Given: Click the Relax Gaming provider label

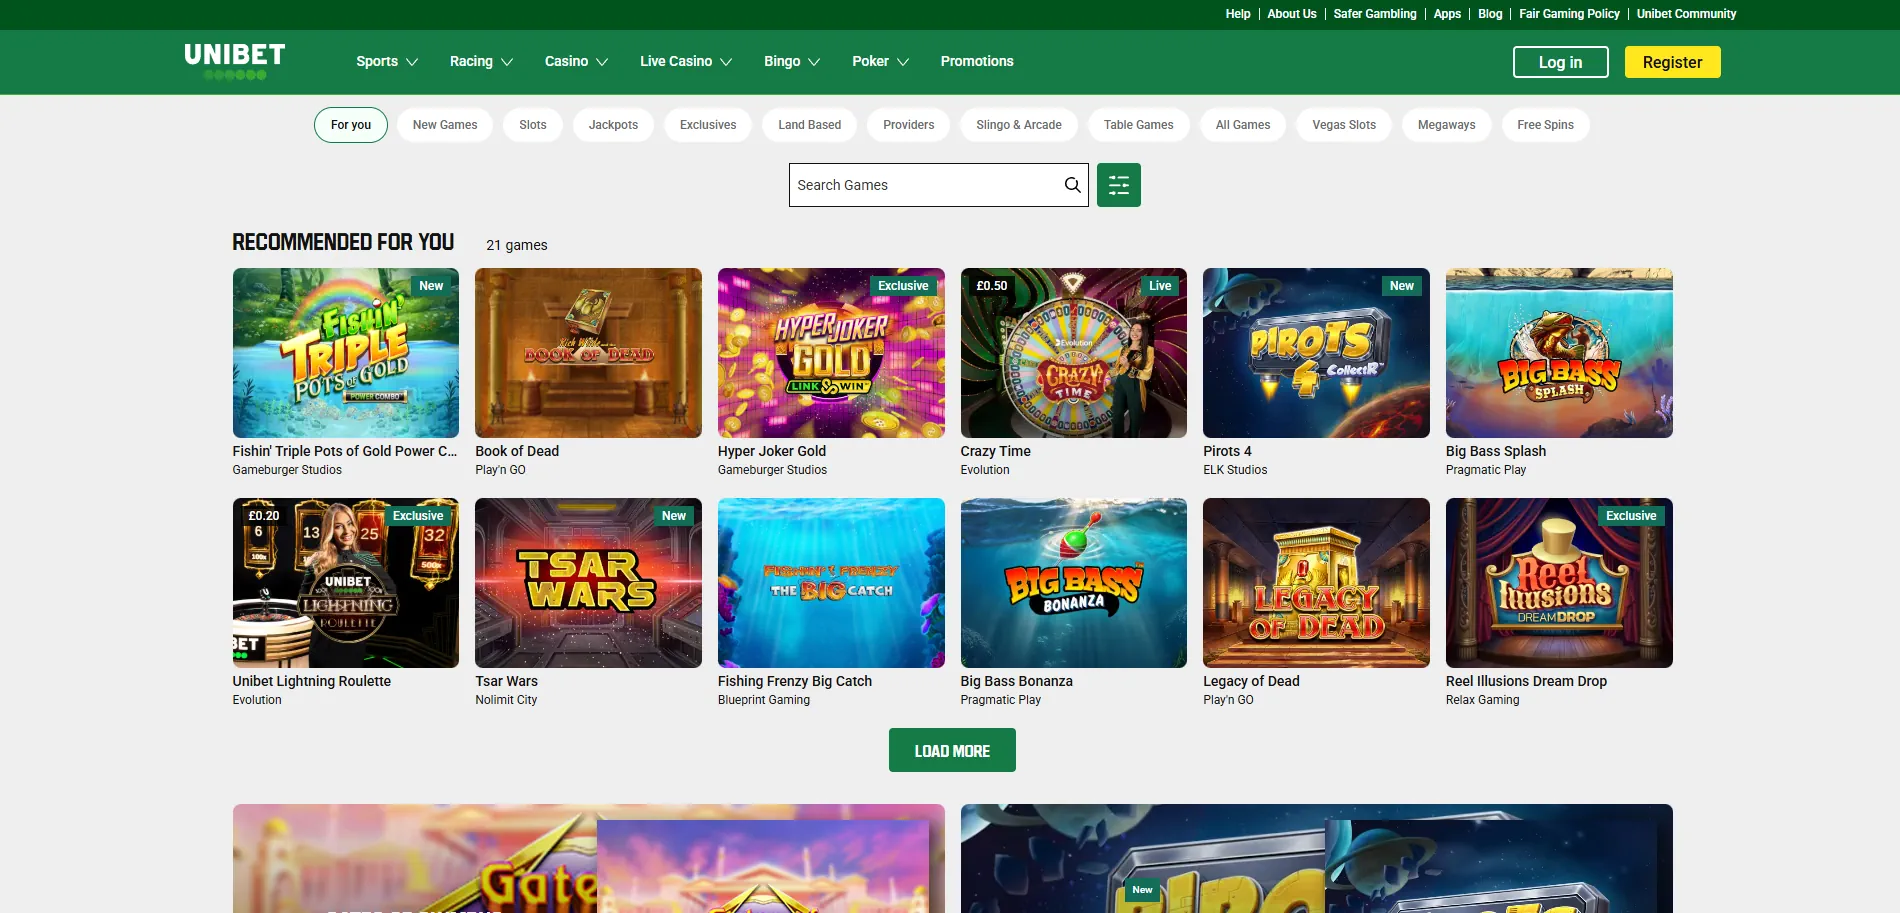Looking at the screenshot, I should click(x=1482, y=700).
